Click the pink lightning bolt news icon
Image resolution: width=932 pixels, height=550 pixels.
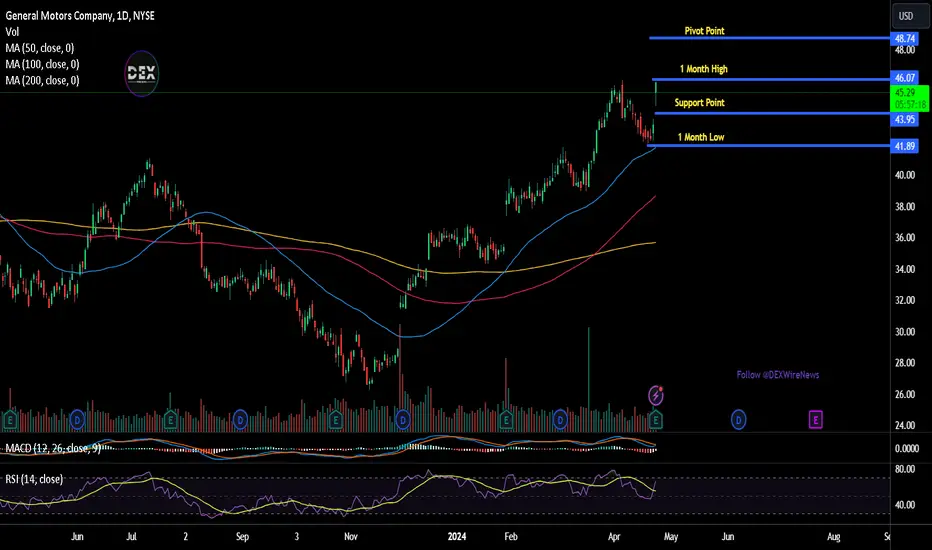click(656, 395)
